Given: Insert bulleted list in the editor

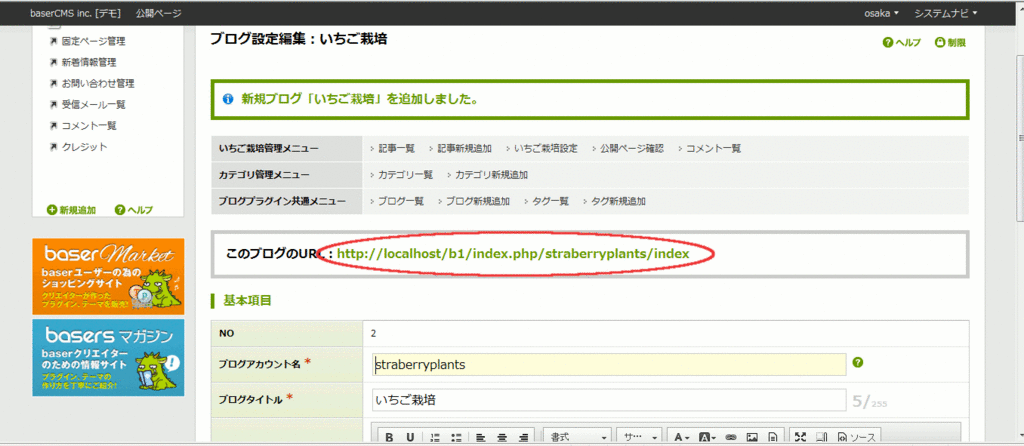Looking at the screenshot, I should point(456,438).
